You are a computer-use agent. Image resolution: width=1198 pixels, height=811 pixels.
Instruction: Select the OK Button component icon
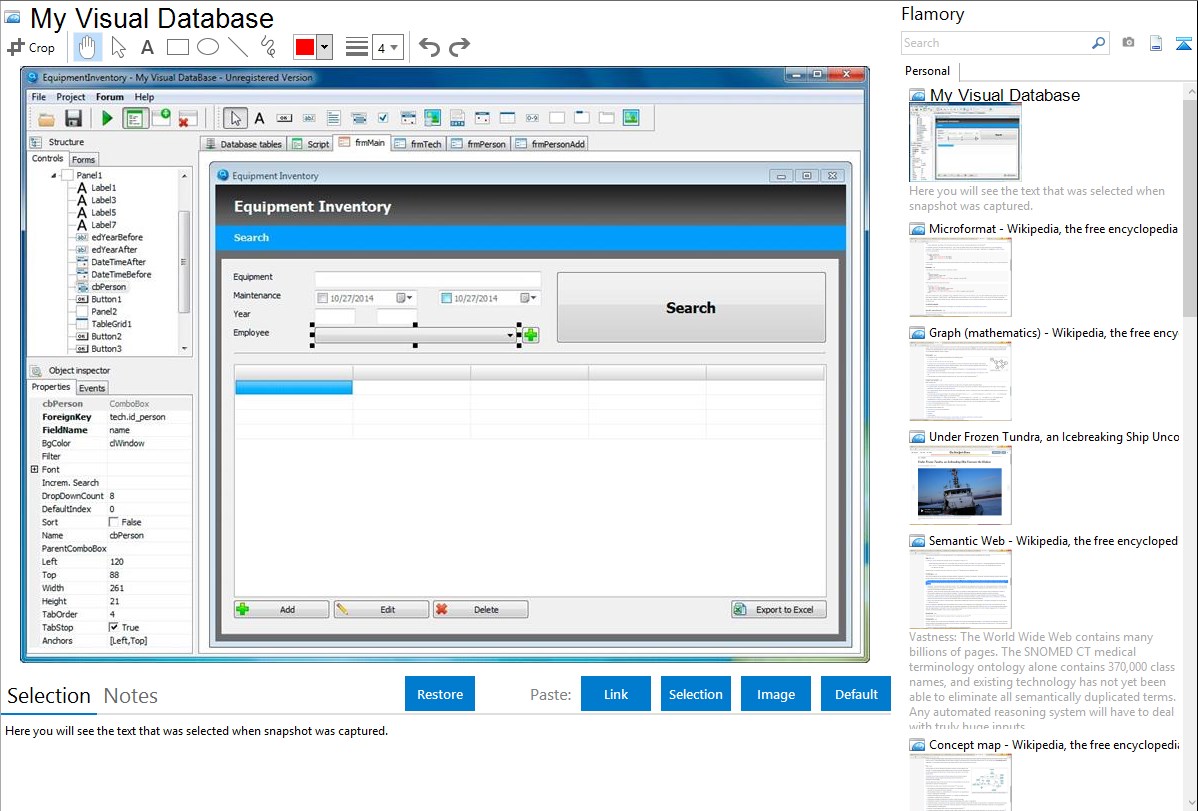click(x=284, y=118)
